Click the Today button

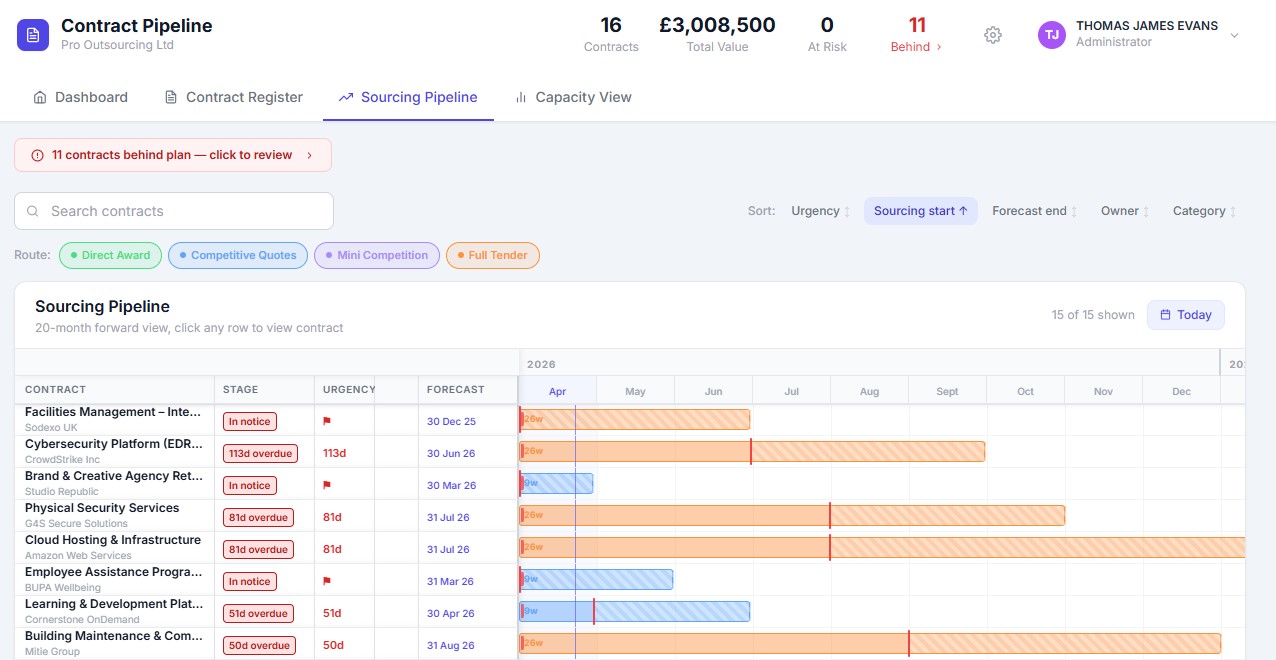click(1185, 314)
